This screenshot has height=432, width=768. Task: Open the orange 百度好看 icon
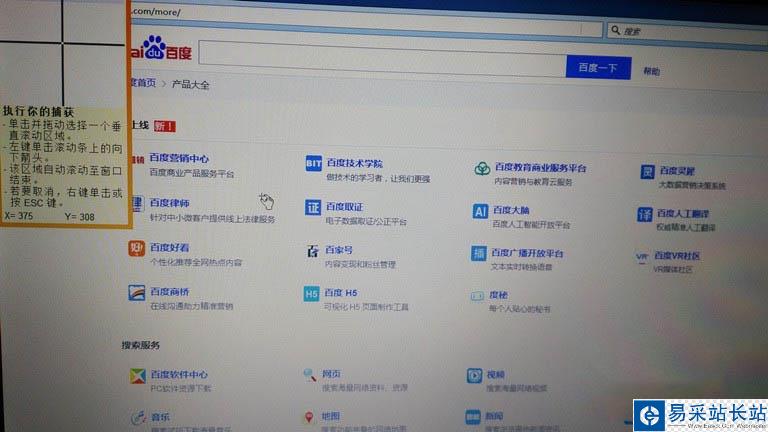(x=136, y=248)
